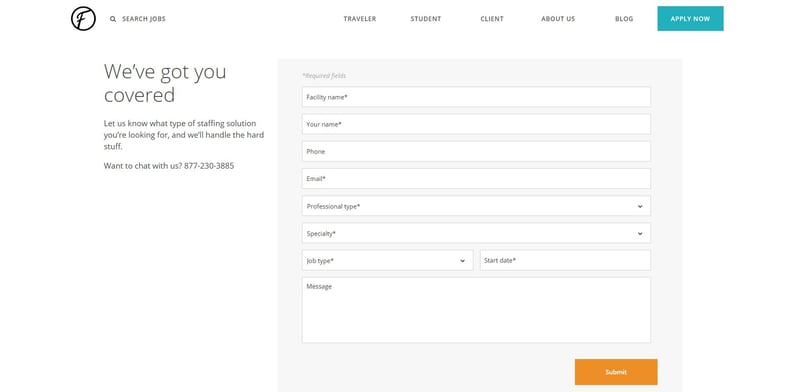Select the Phone input field
Image resolution: width=785 pixels, height=392 pixels.
tap(476, 151)
